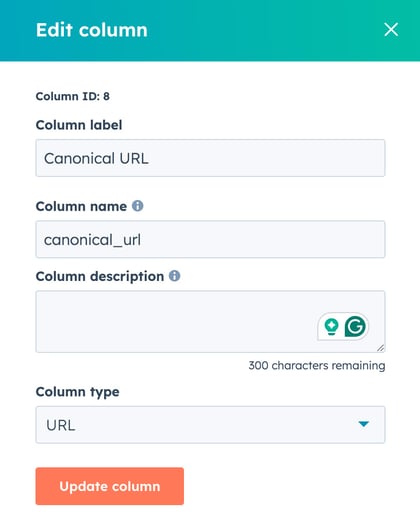Image resolution: width=420 pixels, height=525 pixels.
Task: Click the Update column button
Action: coord(110,486)
